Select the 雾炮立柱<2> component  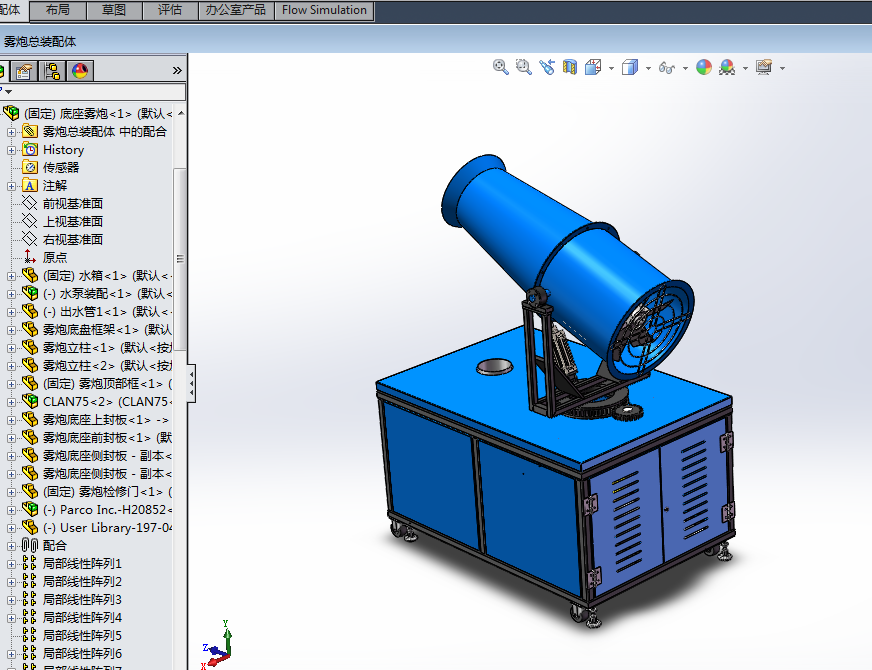click(x=107, y=365)
